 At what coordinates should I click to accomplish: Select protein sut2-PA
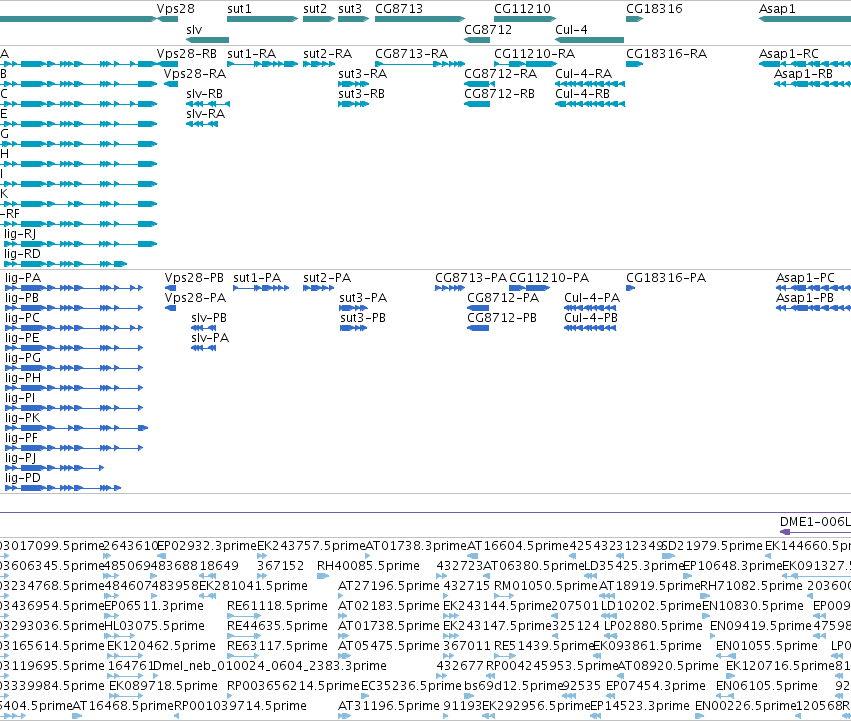pos(319,288)
